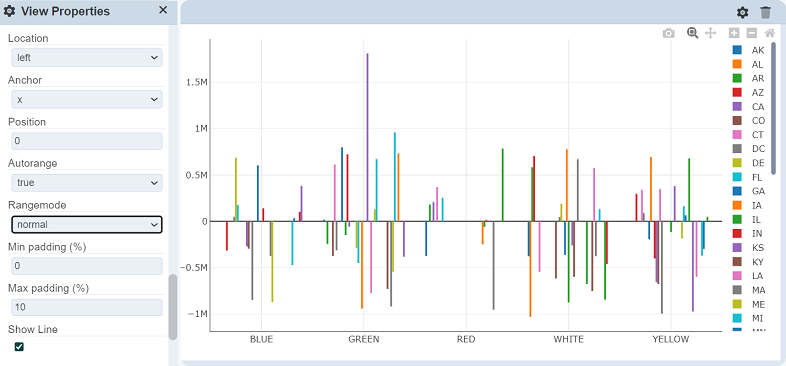Toggle AZ series in legend
The height and width of the screenshot is (366, 786).
point(748,92)
